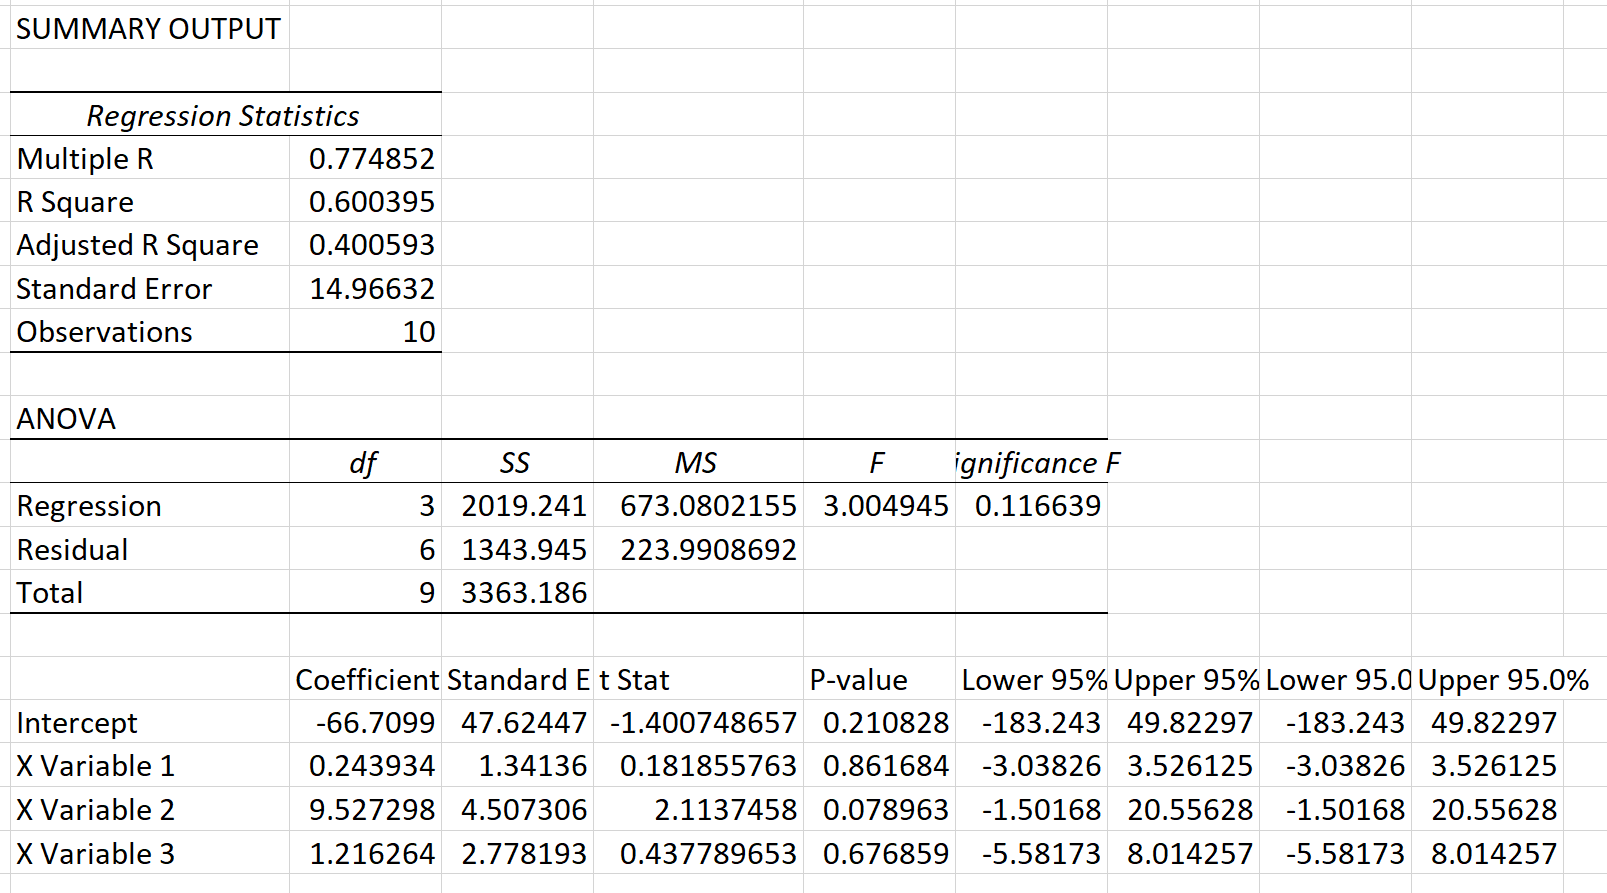Select the Observations count cell showing 10
Screen dimensions: 1607x893
[x=418, y=332]
